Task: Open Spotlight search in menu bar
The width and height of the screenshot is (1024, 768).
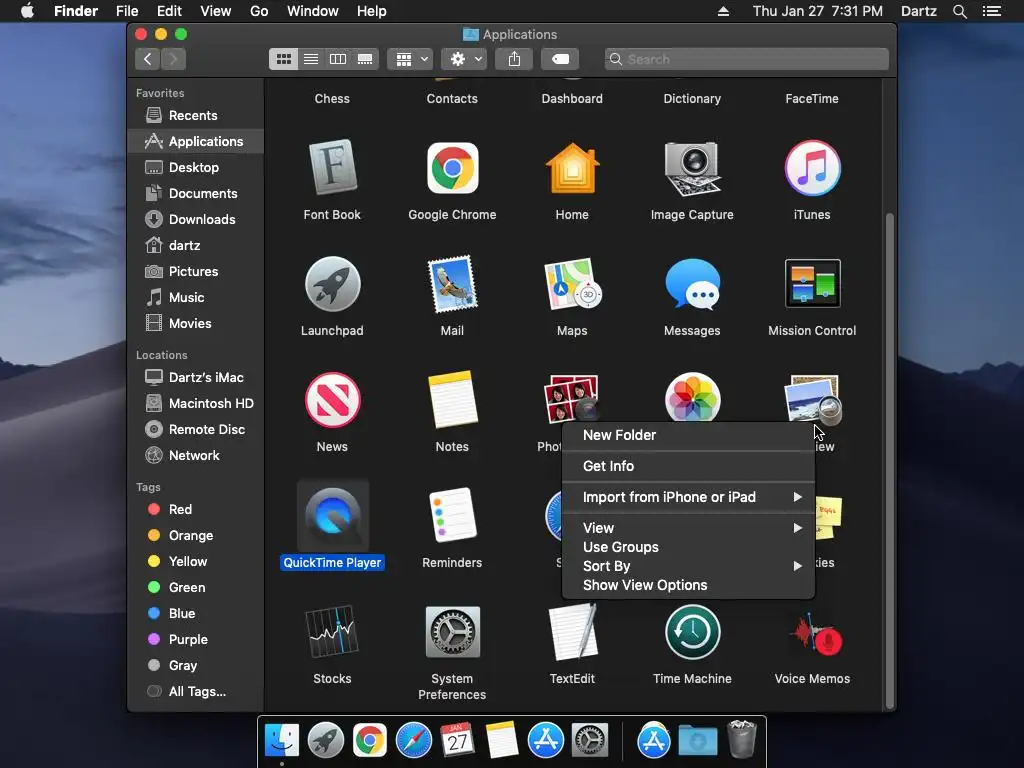Action: 959,11
